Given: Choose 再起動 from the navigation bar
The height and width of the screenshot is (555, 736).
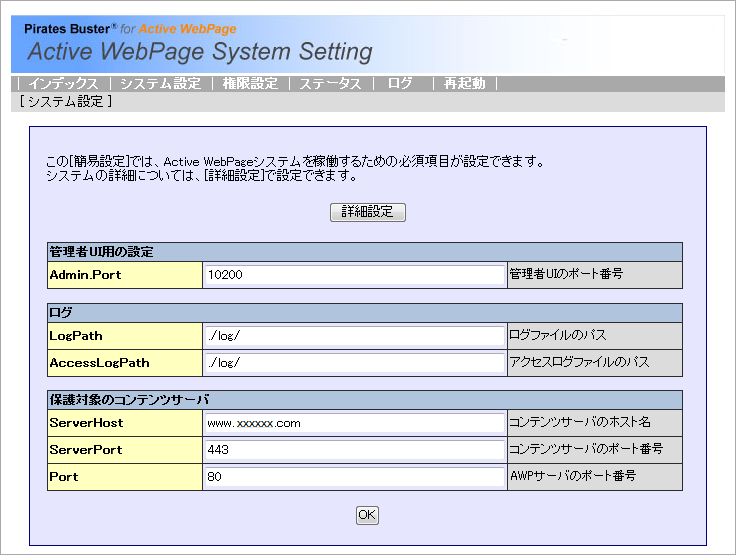Looking at the screenshot, I should pyautogui.click(x=465, y=84).
